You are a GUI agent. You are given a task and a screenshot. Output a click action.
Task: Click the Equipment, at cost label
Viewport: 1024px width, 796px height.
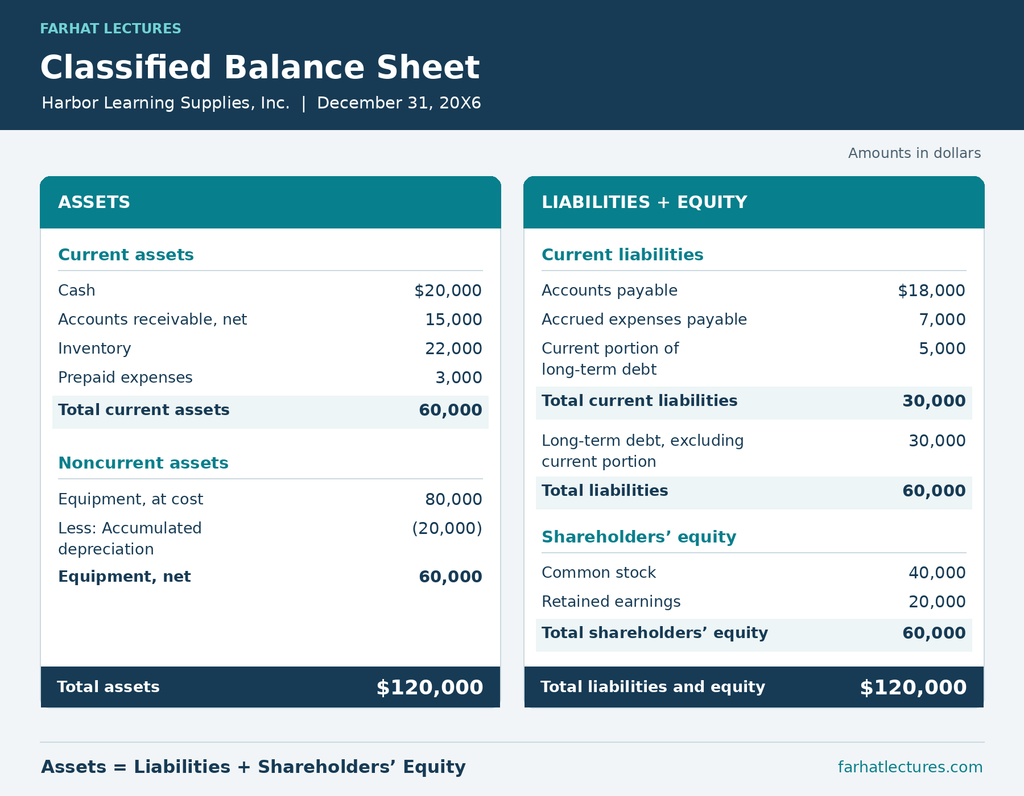coord(131,500)
